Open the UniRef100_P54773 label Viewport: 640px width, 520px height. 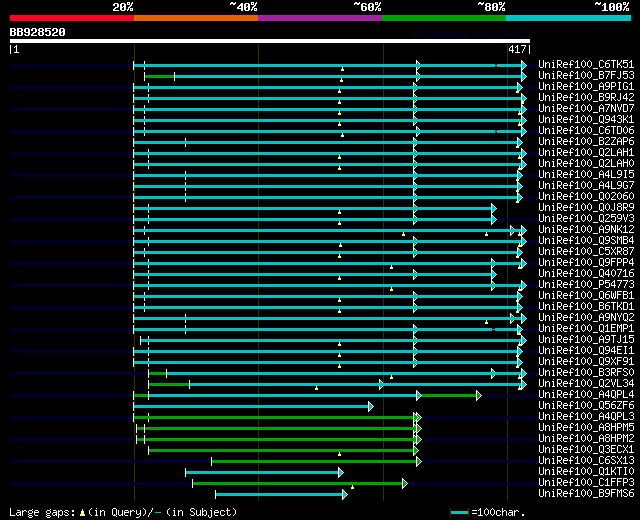tap(586, 285)
